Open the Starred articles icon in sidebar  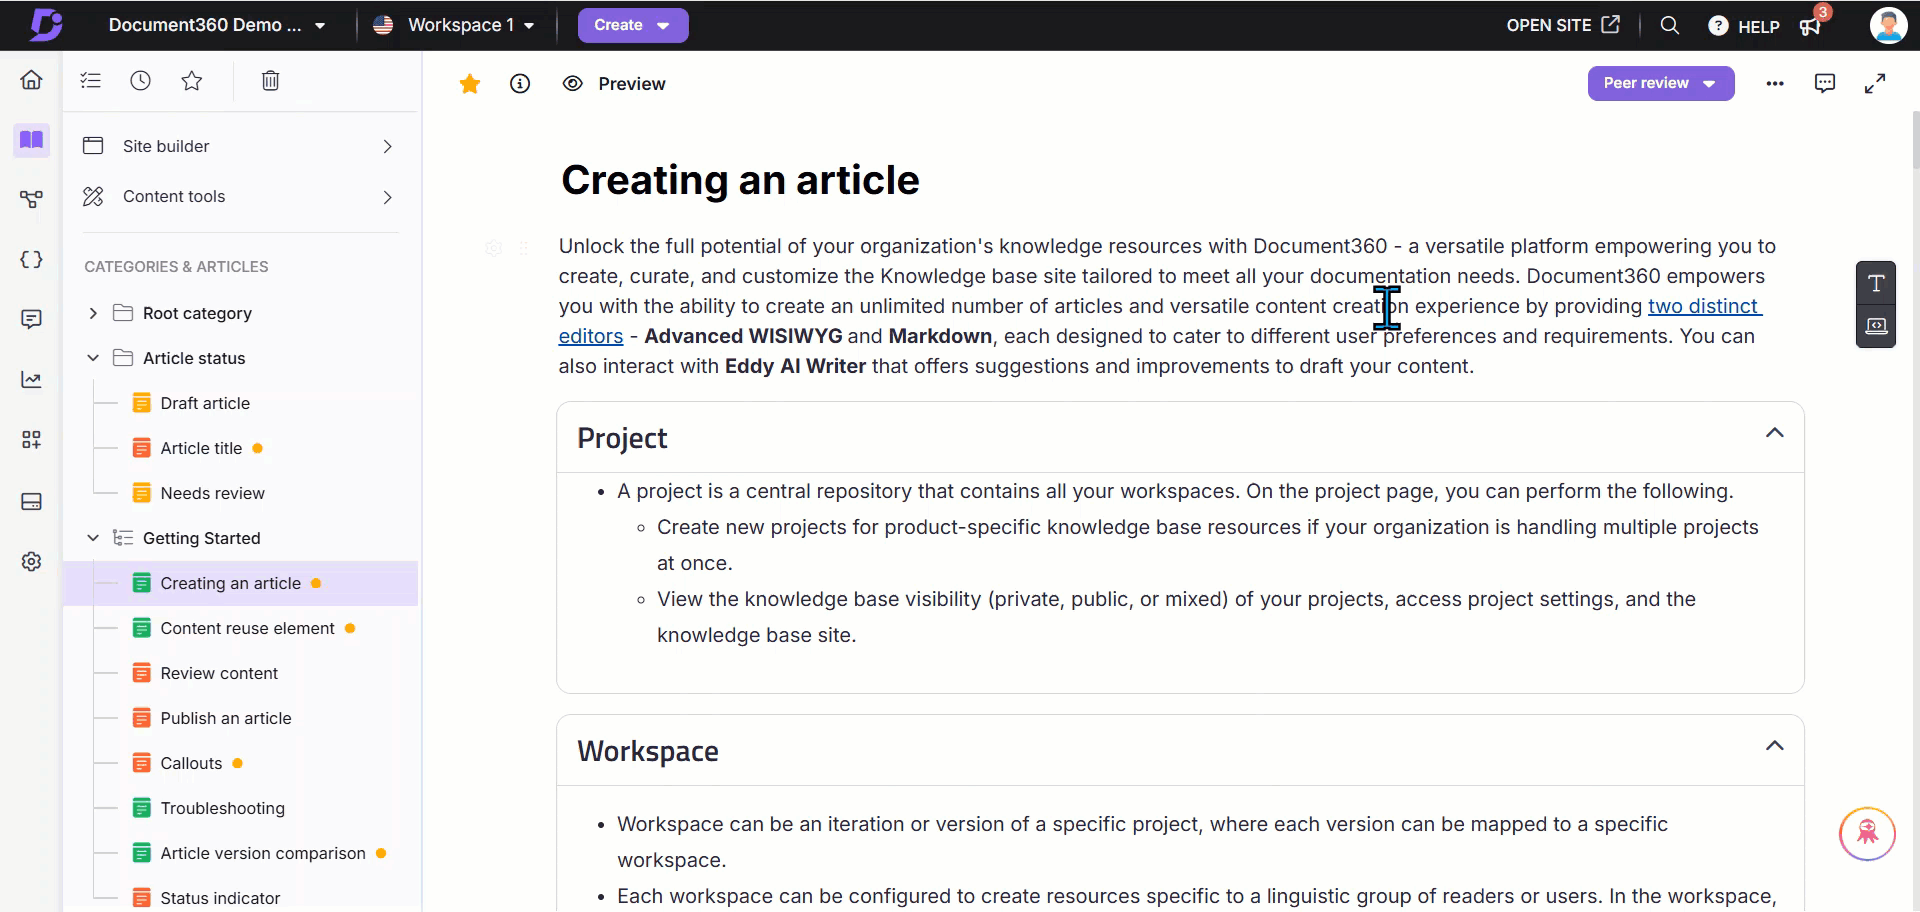pos(192,81)
